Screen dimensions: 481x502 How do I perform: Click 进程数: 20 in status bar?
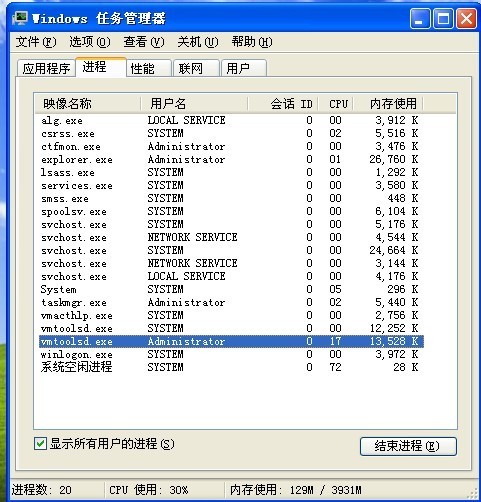[42, 490]
